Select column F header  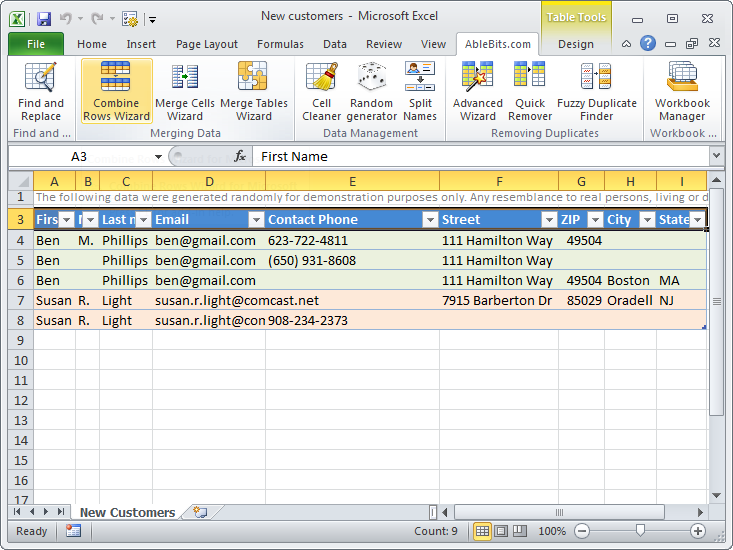point(499,181)
